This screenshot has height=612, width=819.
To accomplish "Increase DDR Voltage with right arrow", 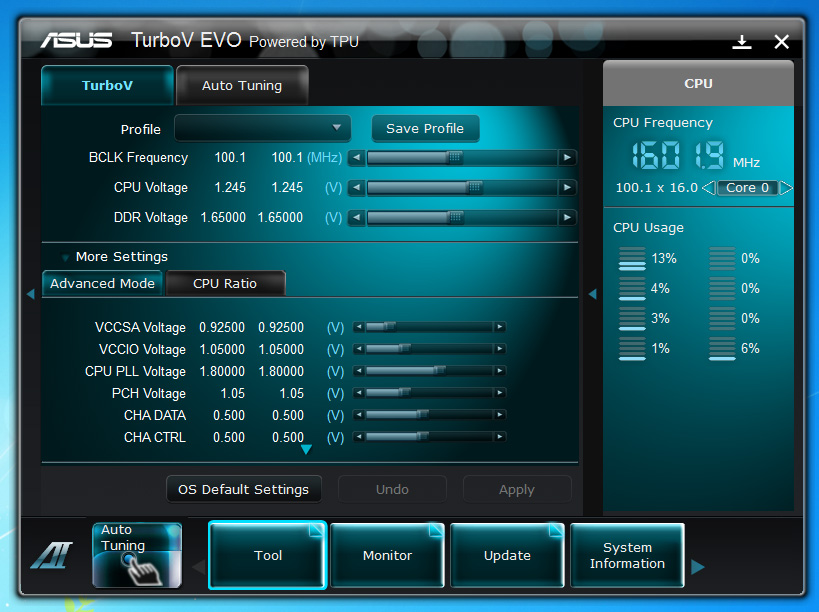I will pos(567,217).
